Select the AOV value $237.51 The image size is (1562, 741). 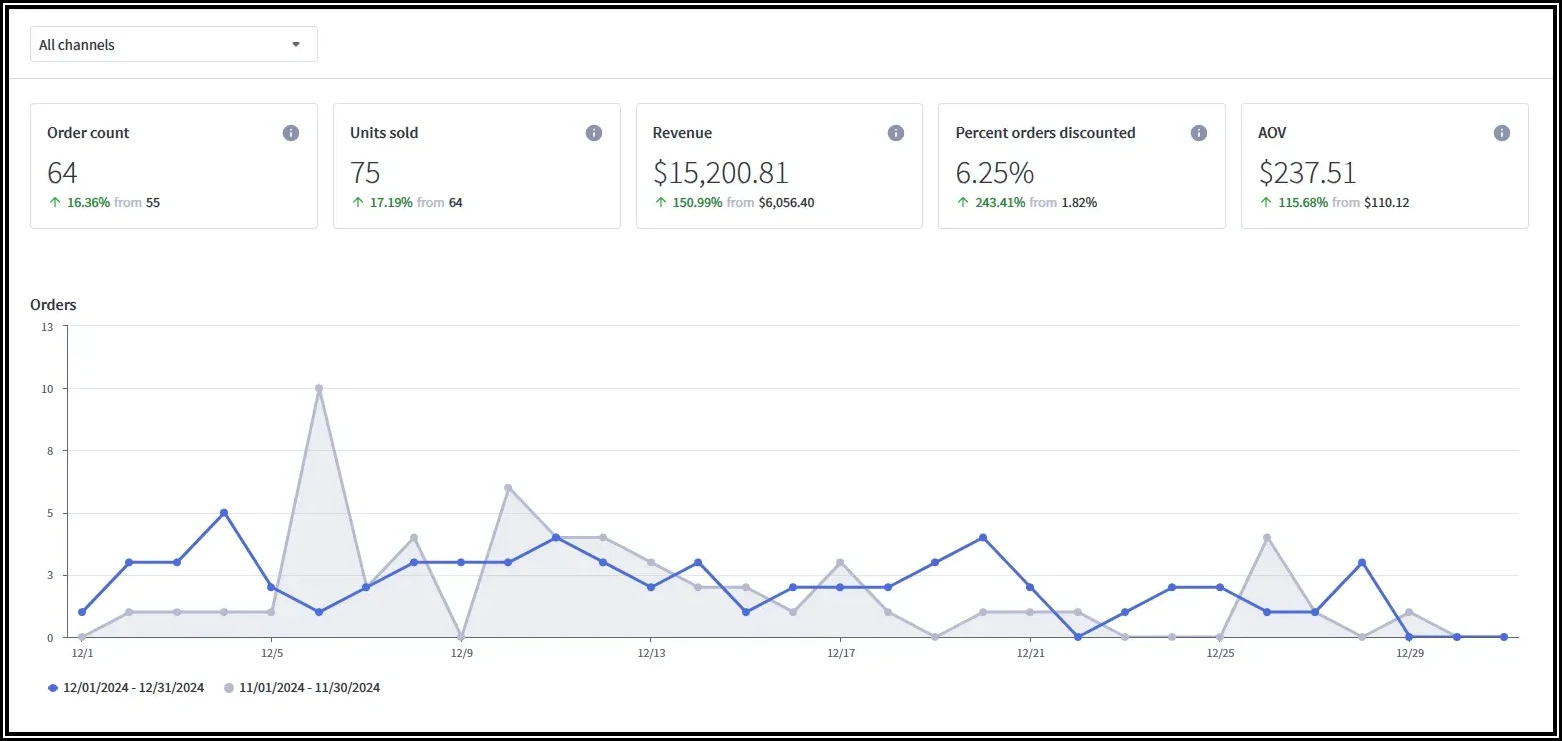pyautogui.click(x=1307, y=173)
